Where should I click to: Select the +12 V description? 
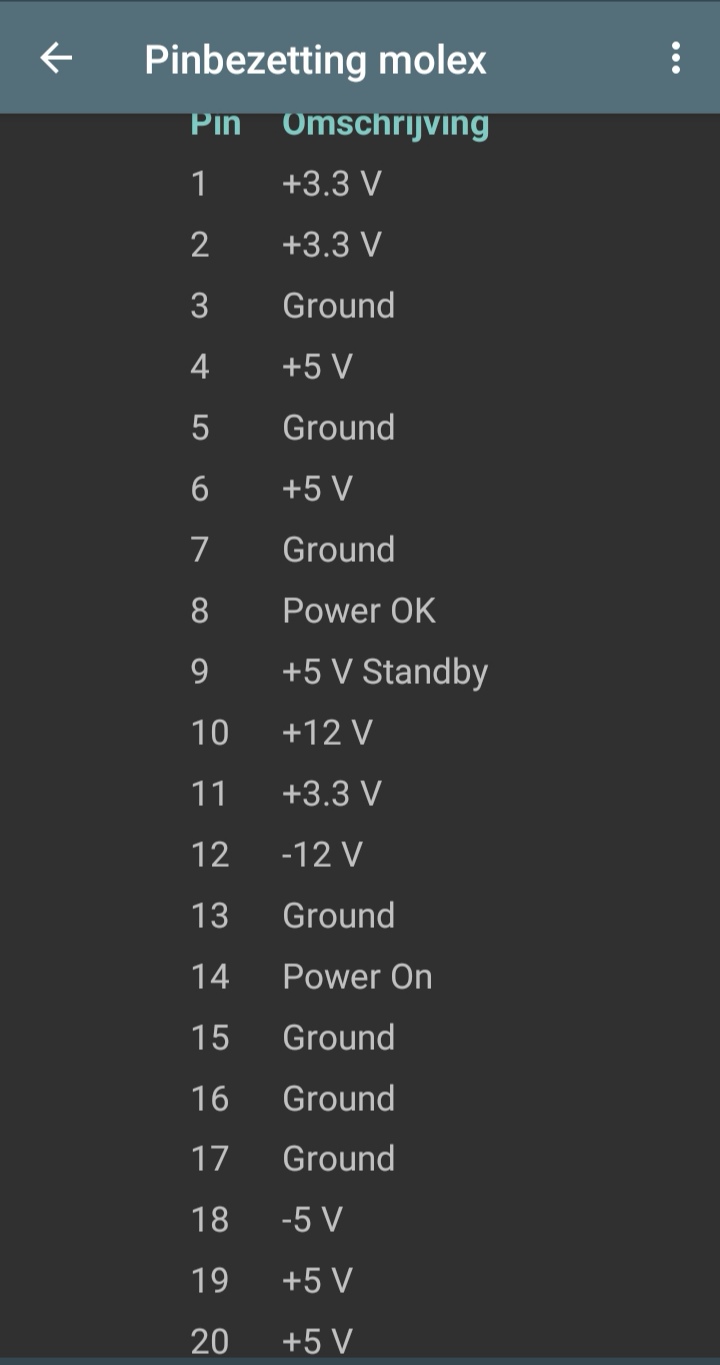(x=327, y=733)
